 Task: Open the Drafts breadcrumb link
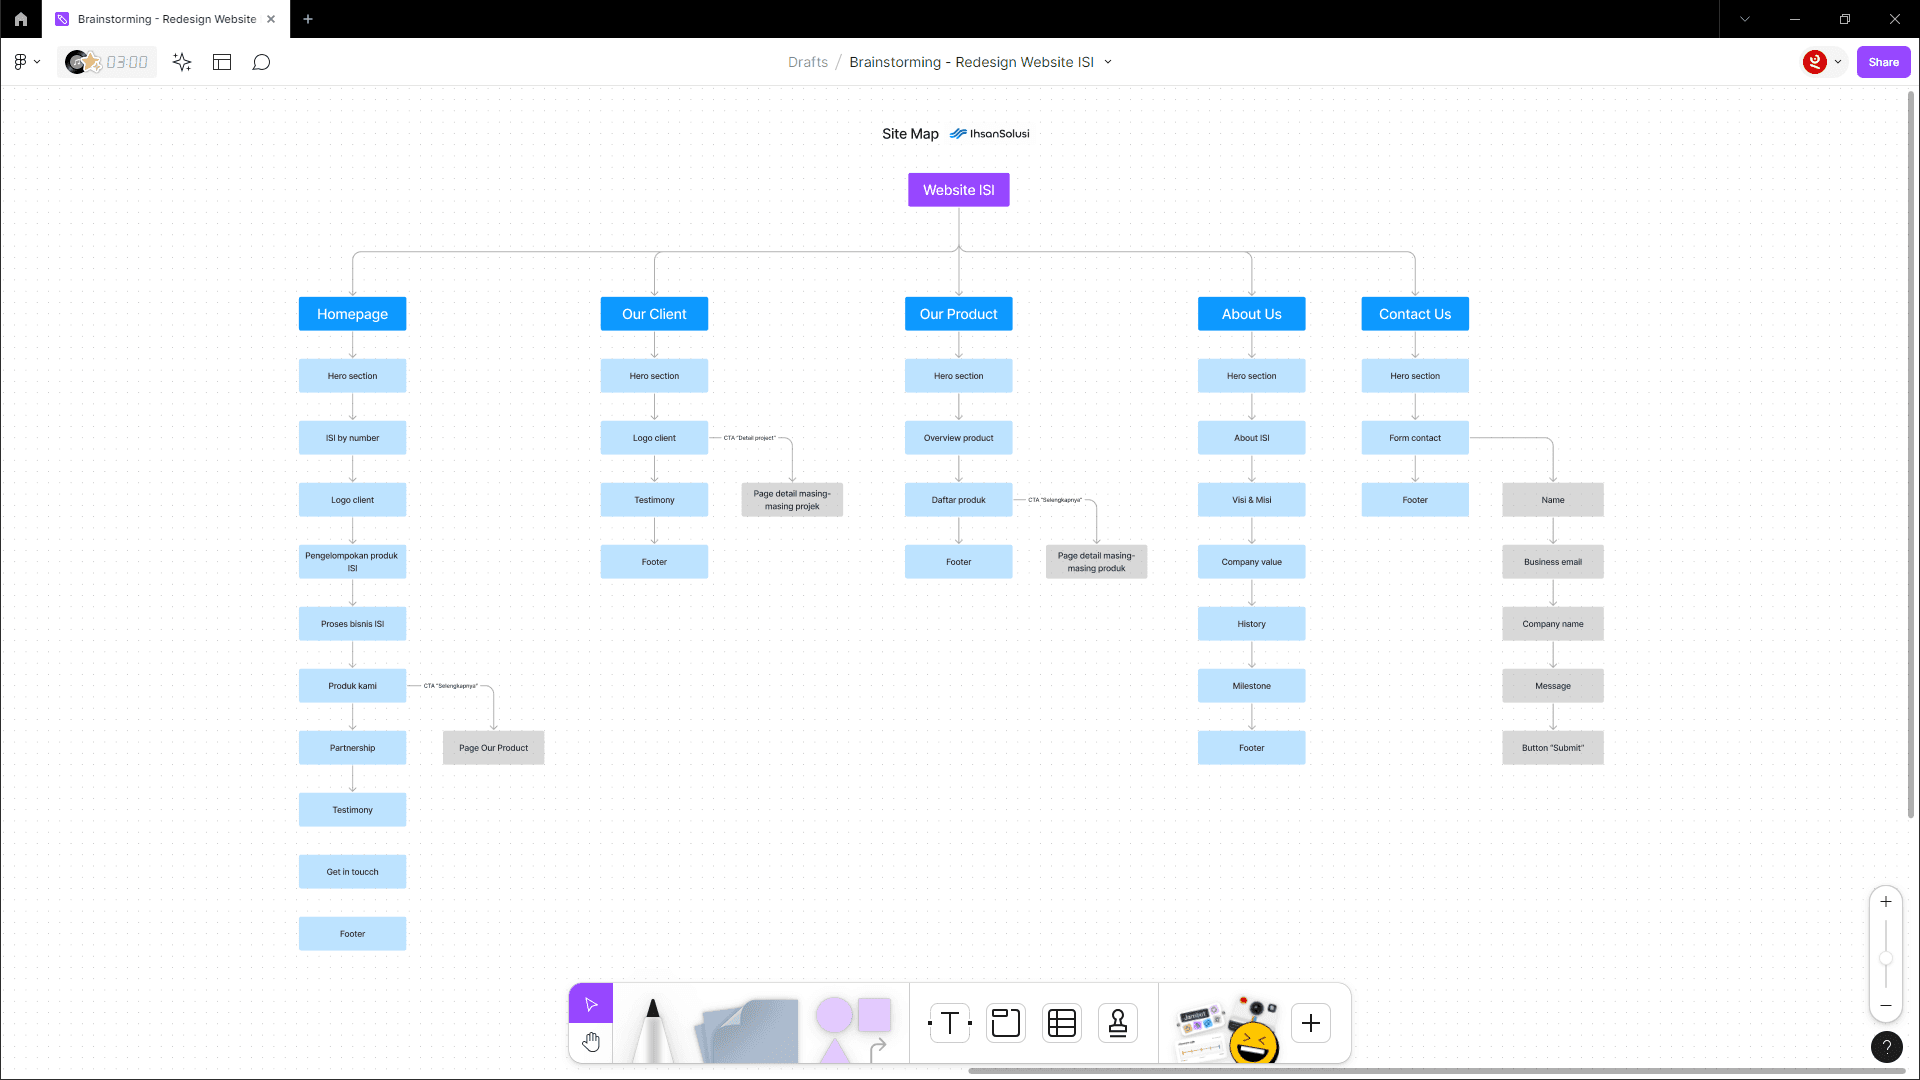(807, 62)
